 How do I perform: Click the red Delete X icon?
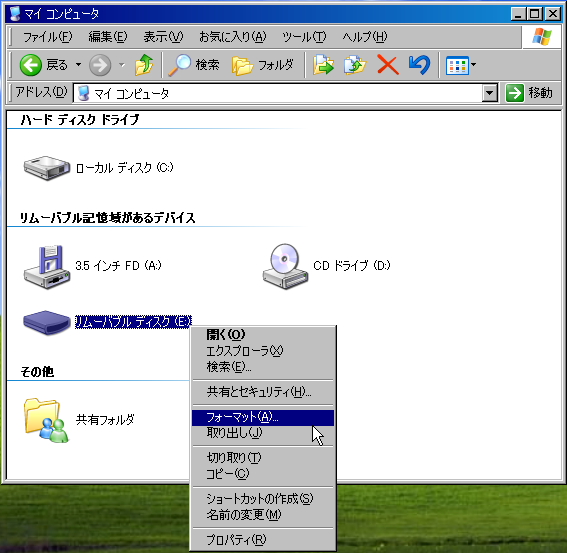388,65
